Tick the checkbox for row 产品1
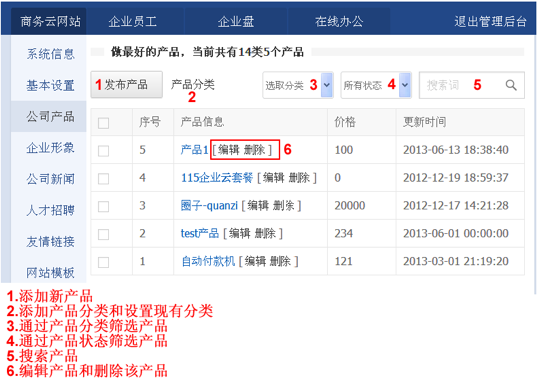This screenshot has height=389, width=542. pyautogui.click(x=103, y=151)
